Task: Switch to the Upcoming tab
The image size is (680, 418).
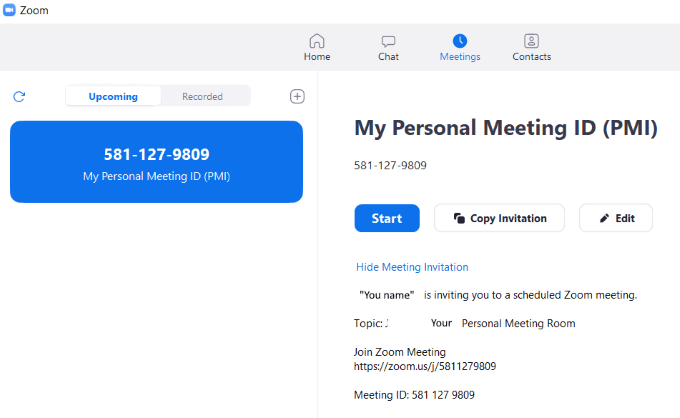Action: [x=112, y=96]
